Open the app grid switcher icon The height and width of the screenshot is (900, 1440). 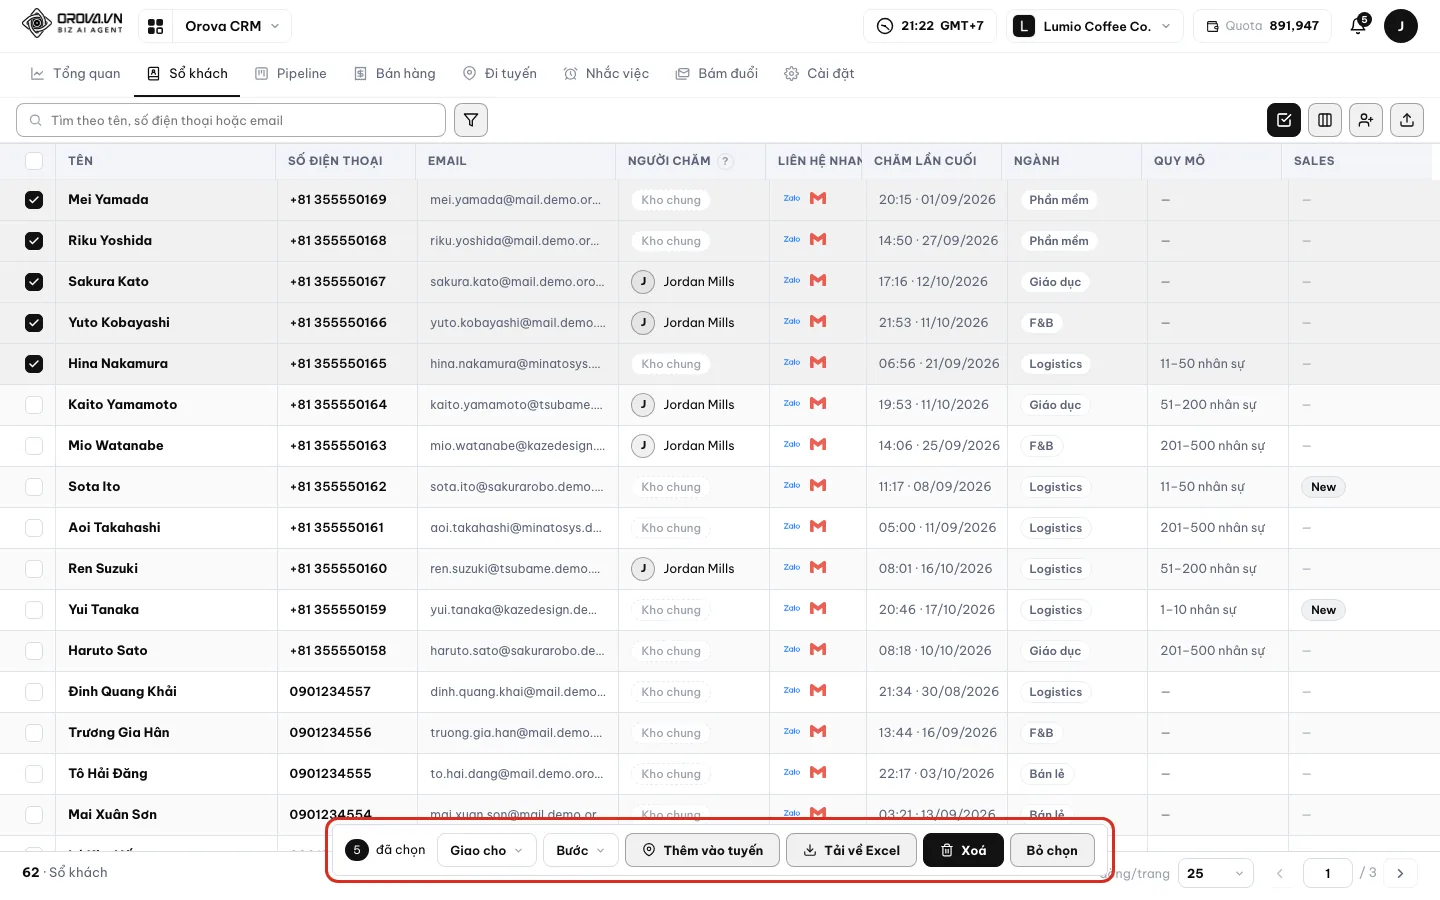coord(155,26)
